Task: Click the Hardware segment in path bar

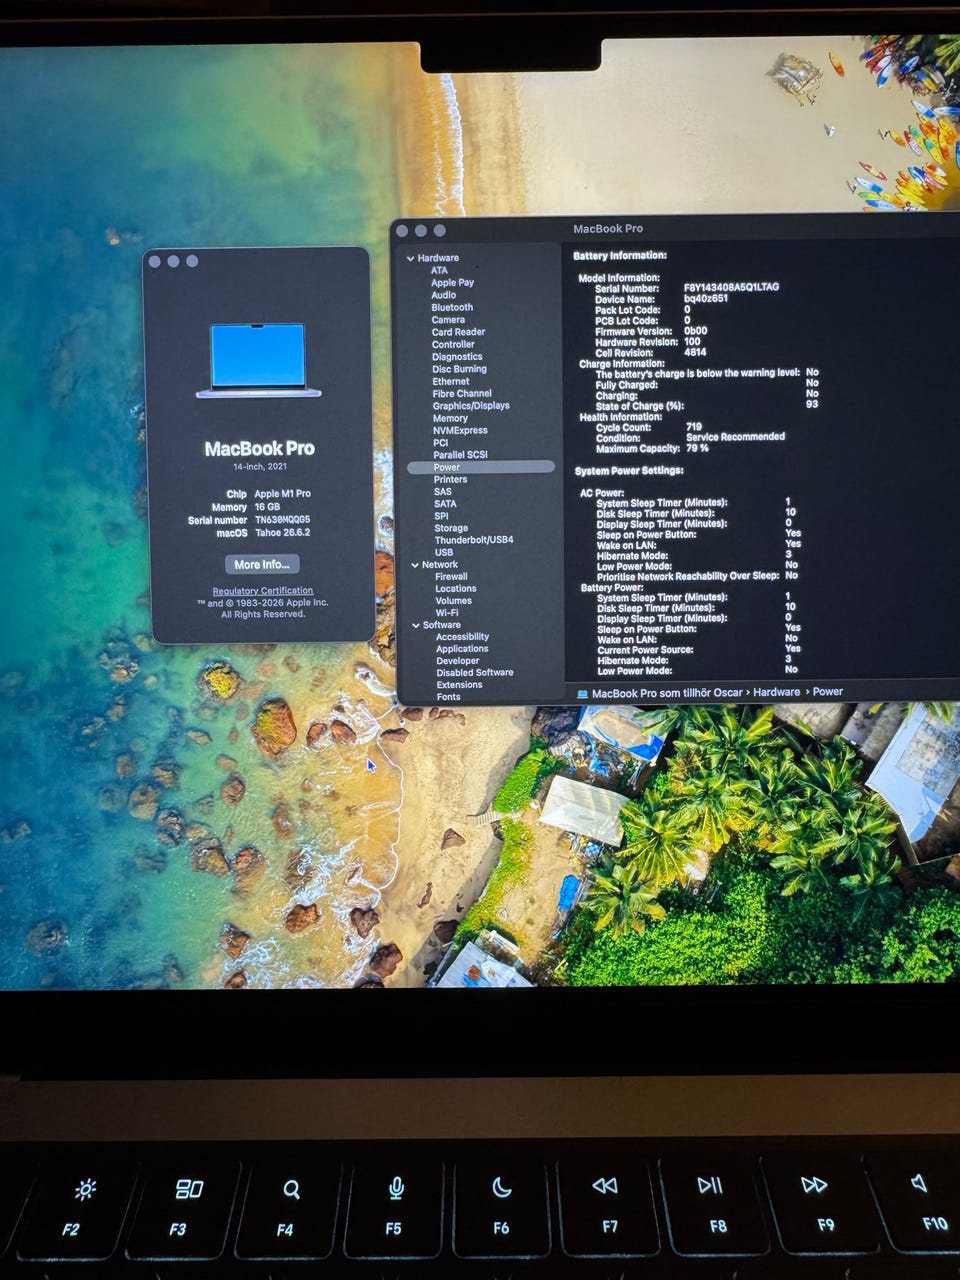Action: [776, 692]
